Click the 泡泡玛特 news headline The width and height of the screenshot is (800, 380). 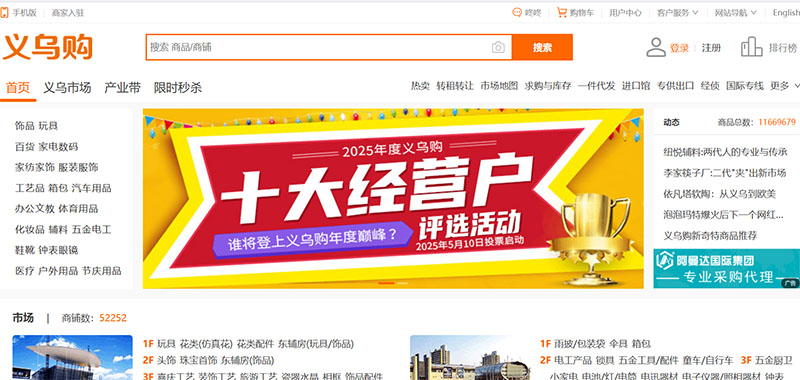point(723,215)
